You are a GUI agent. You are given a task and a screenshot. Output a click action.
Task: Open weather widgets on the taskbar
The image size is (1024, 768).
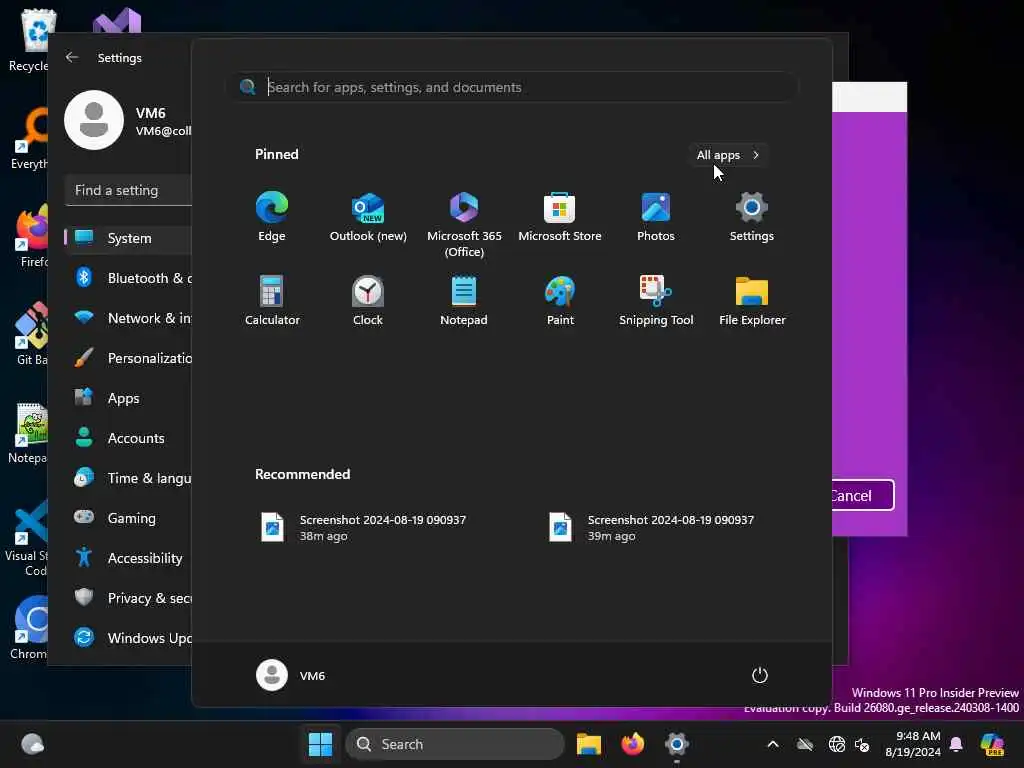click(32, 744)
